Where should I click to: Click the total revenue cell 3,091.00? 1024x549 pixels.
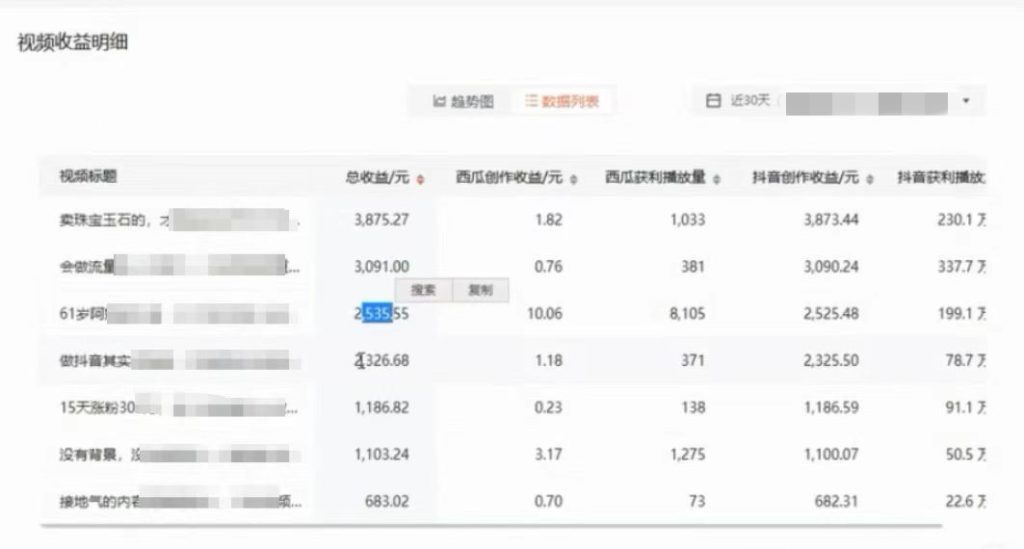(381, 266)
